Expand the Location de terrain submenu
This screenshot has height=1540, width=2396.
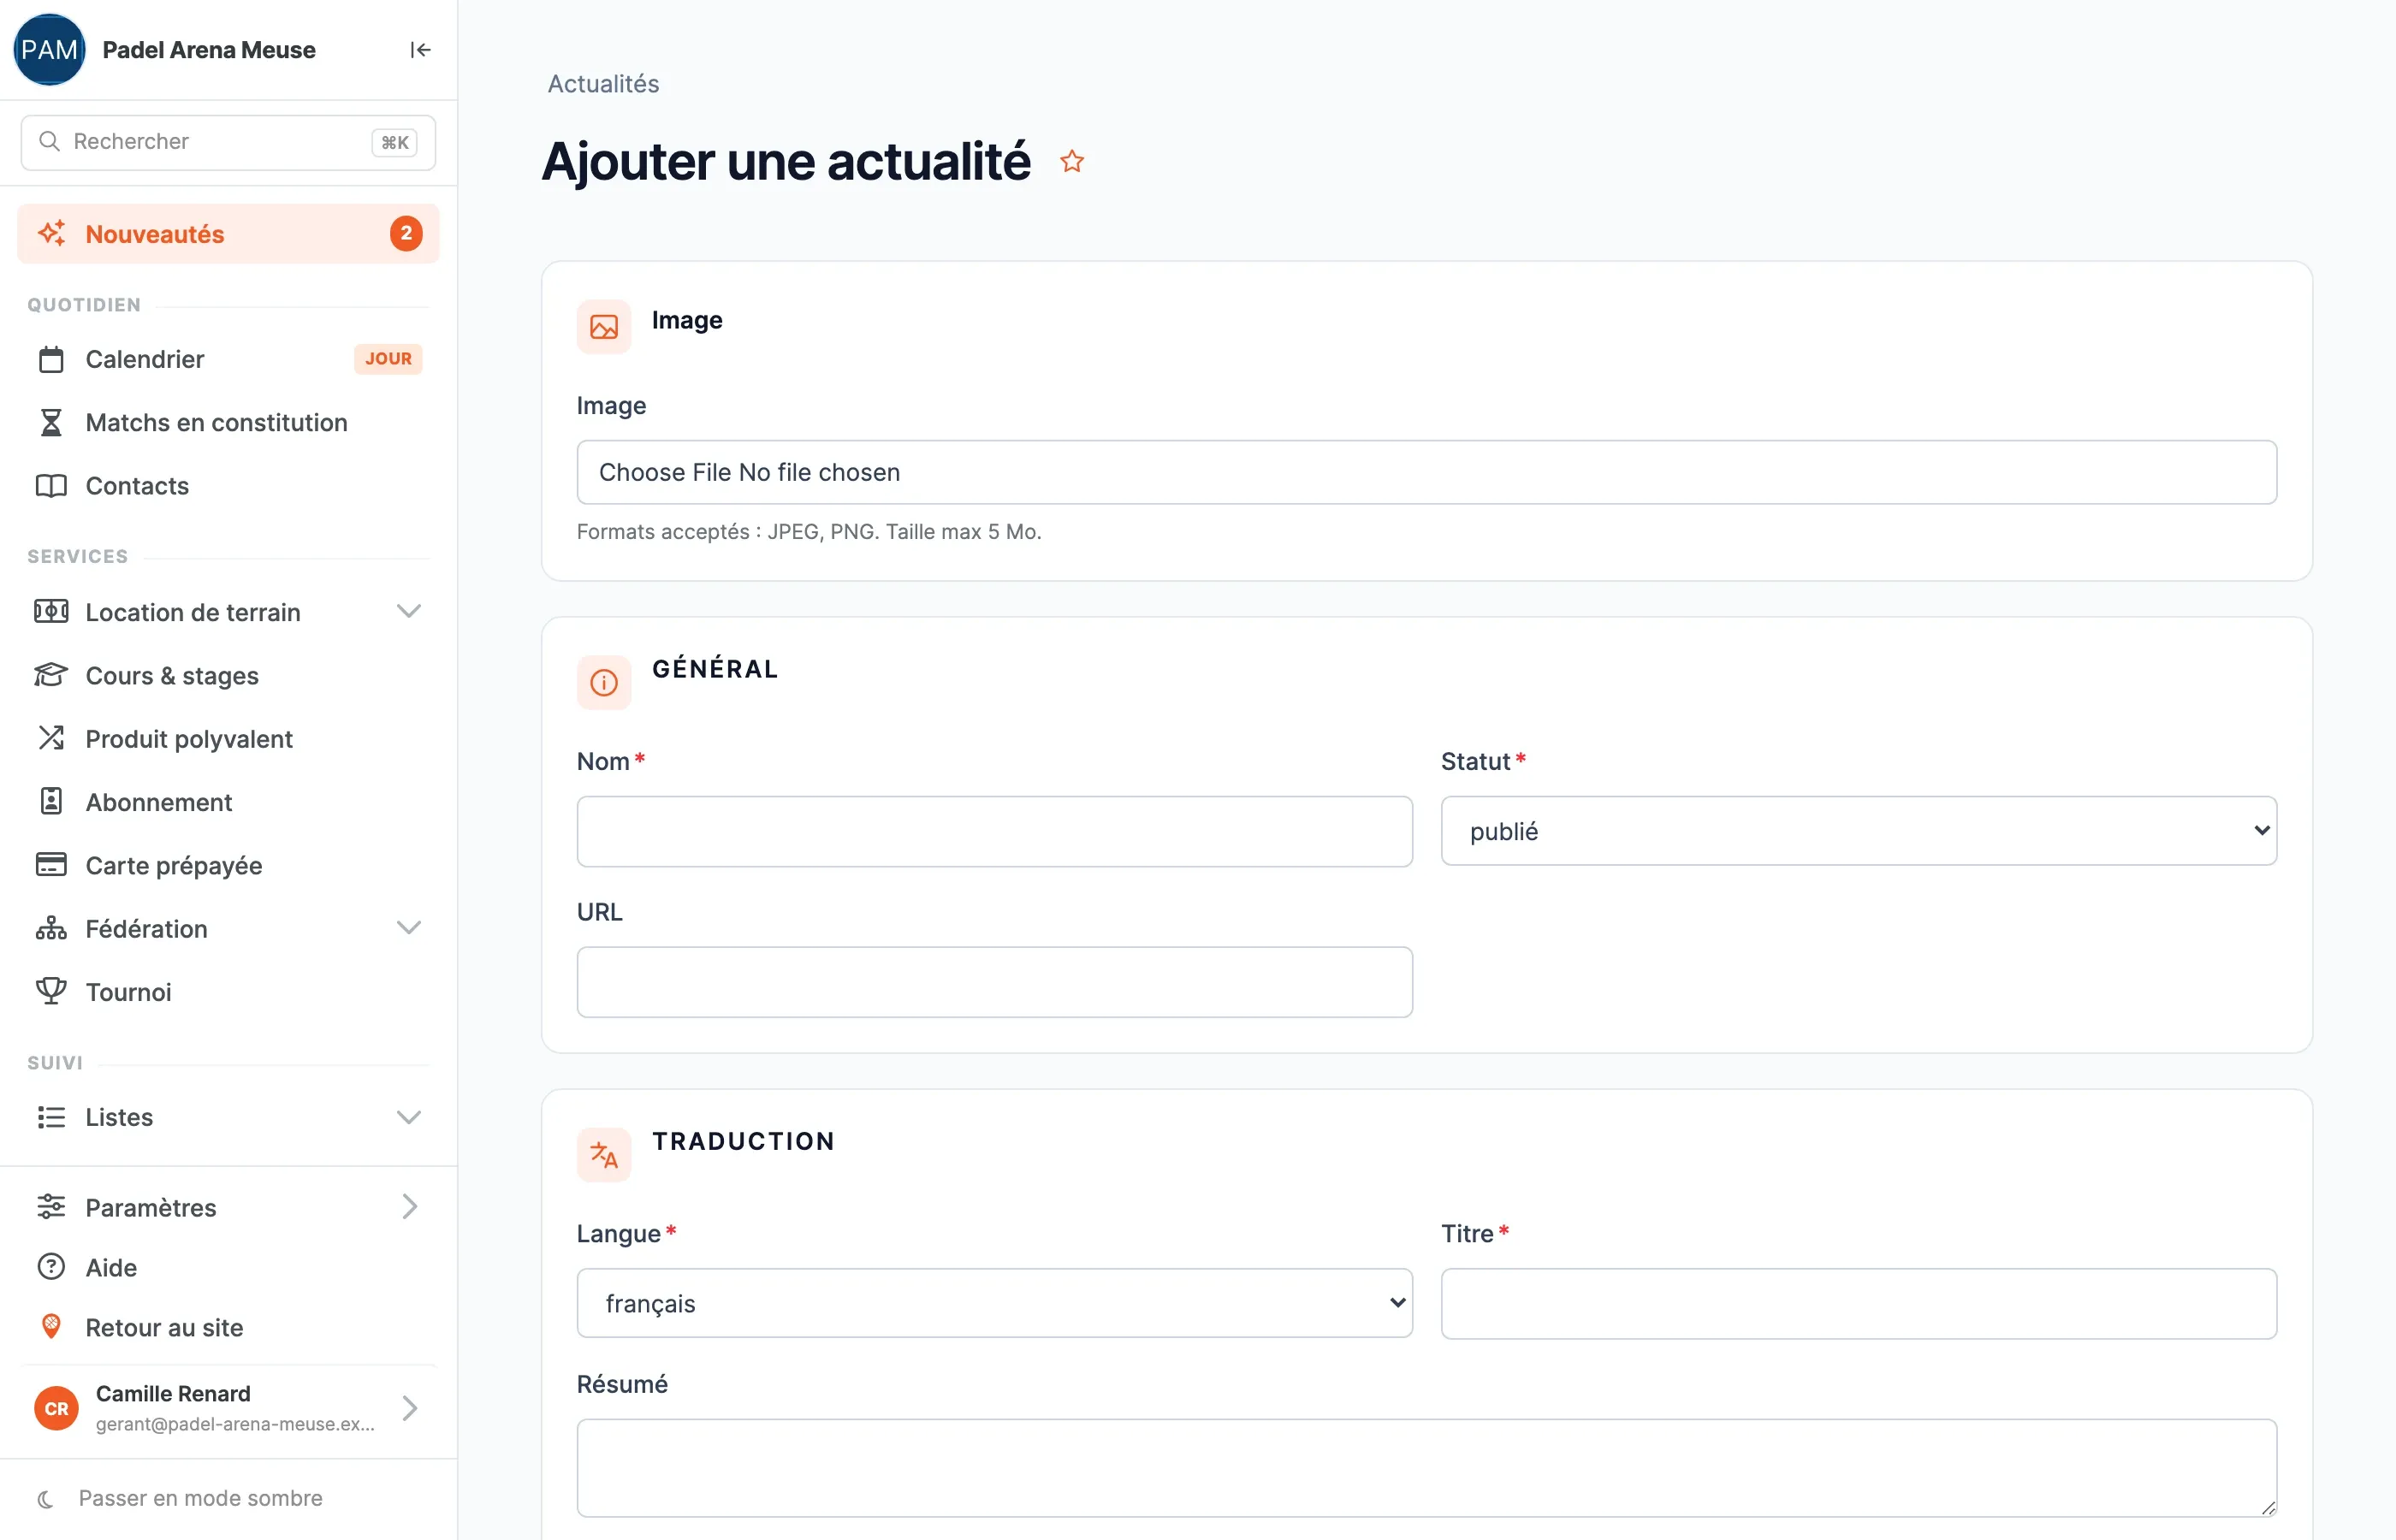pyautogui.click(x=408, y=611)
